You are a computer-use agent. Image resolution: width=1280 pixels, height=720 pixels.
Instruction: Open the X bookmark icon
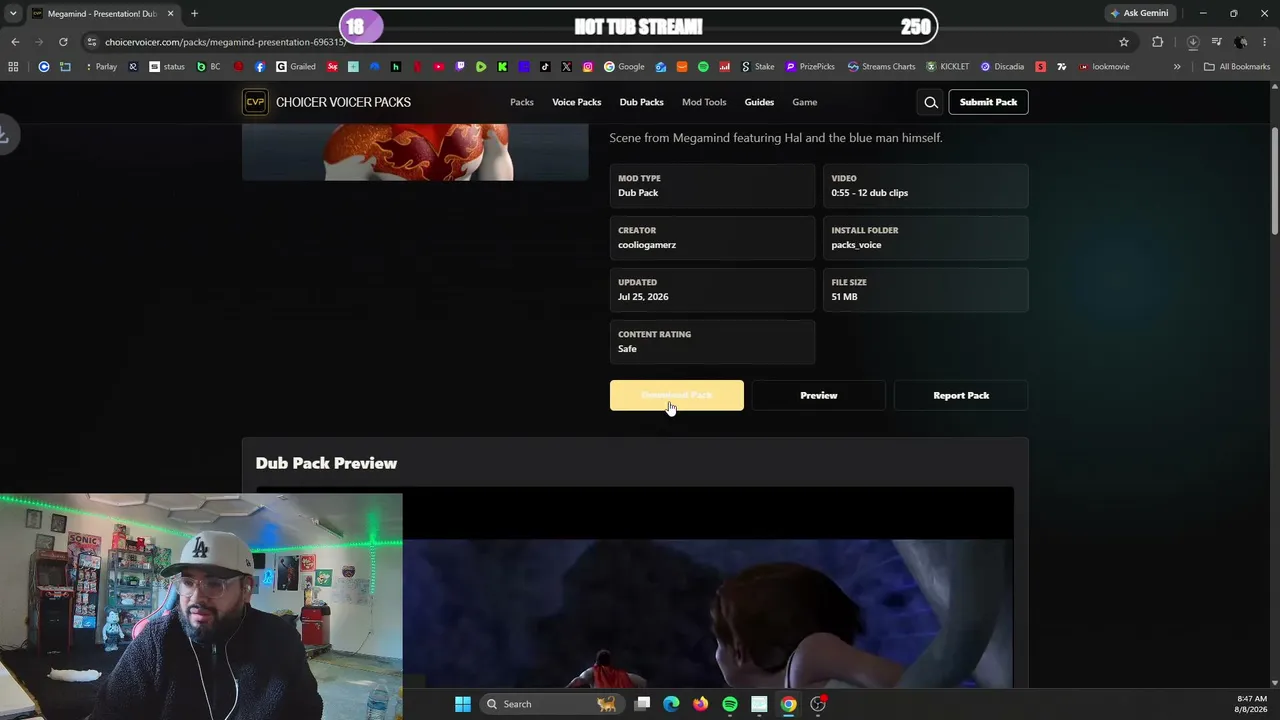coord(566,67)
